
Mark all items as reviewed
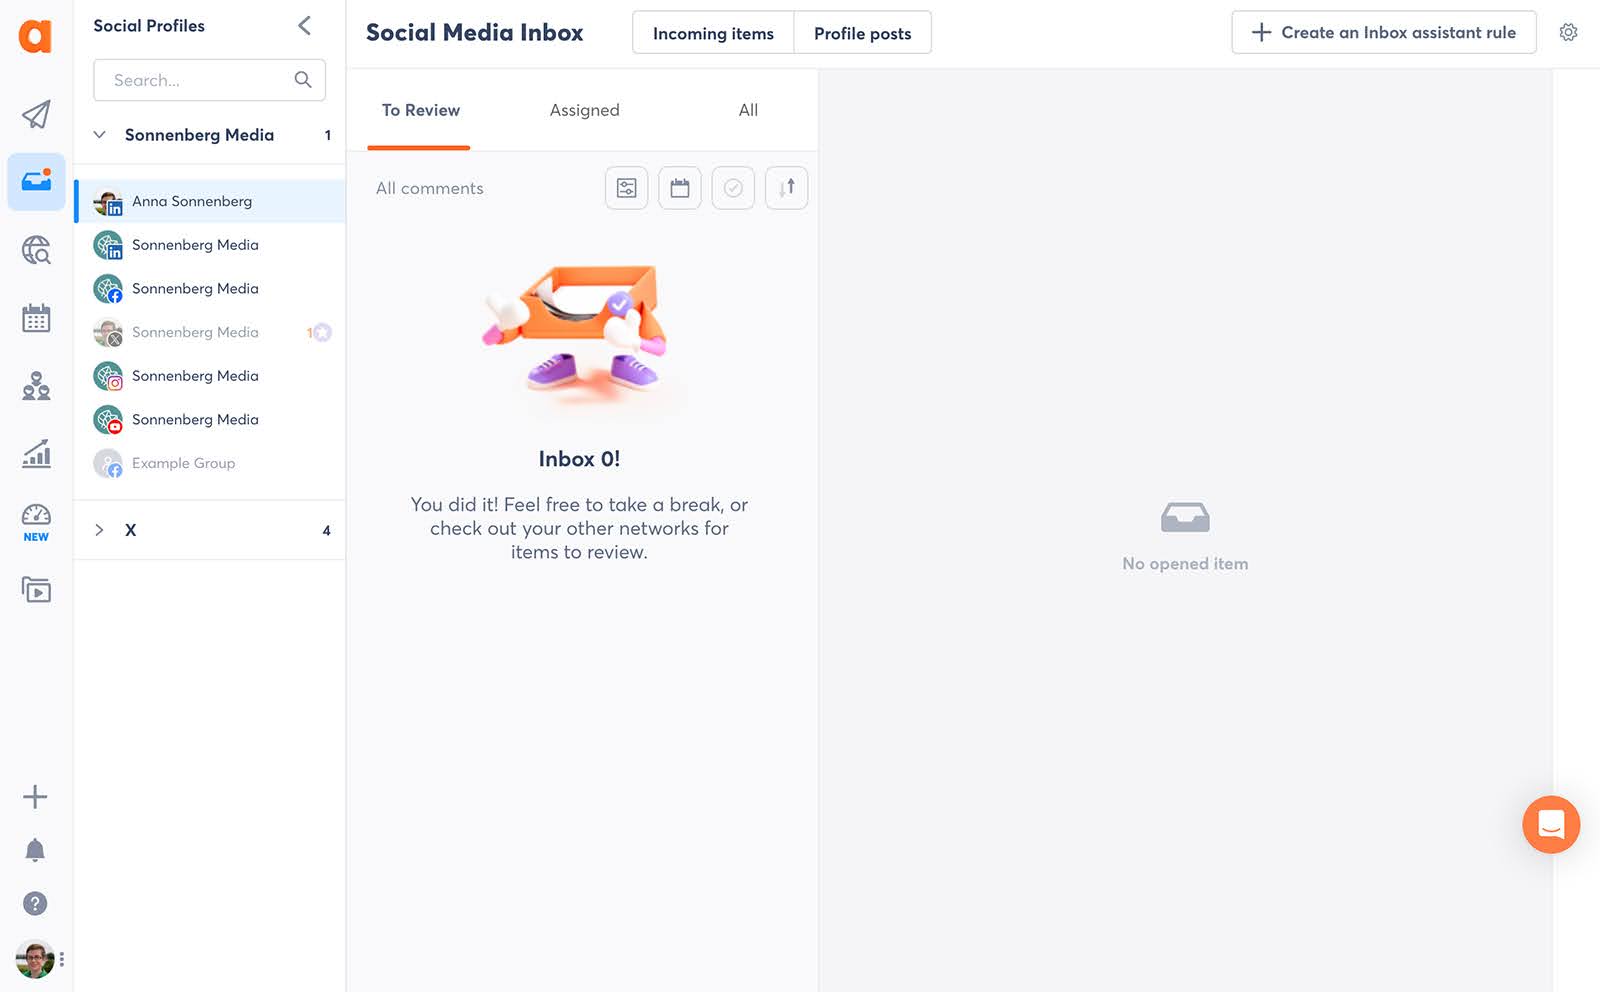(x=732, y=187)
